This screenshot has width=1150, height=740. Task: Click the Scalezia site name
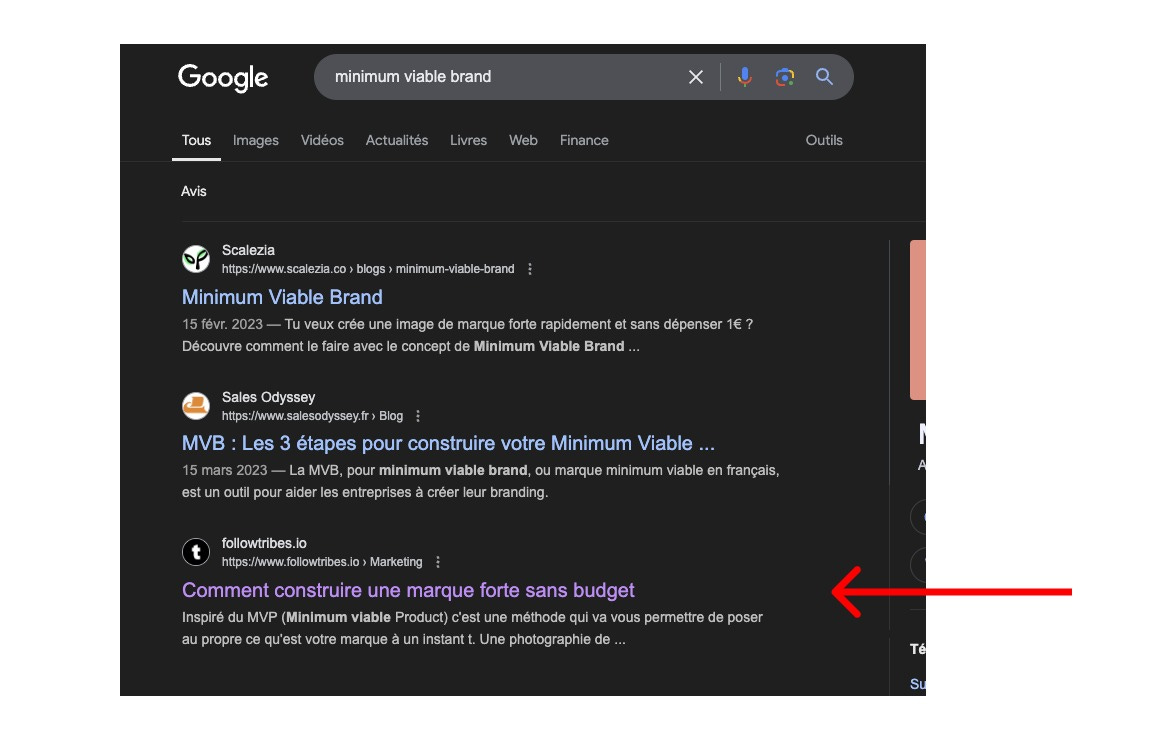248,250
